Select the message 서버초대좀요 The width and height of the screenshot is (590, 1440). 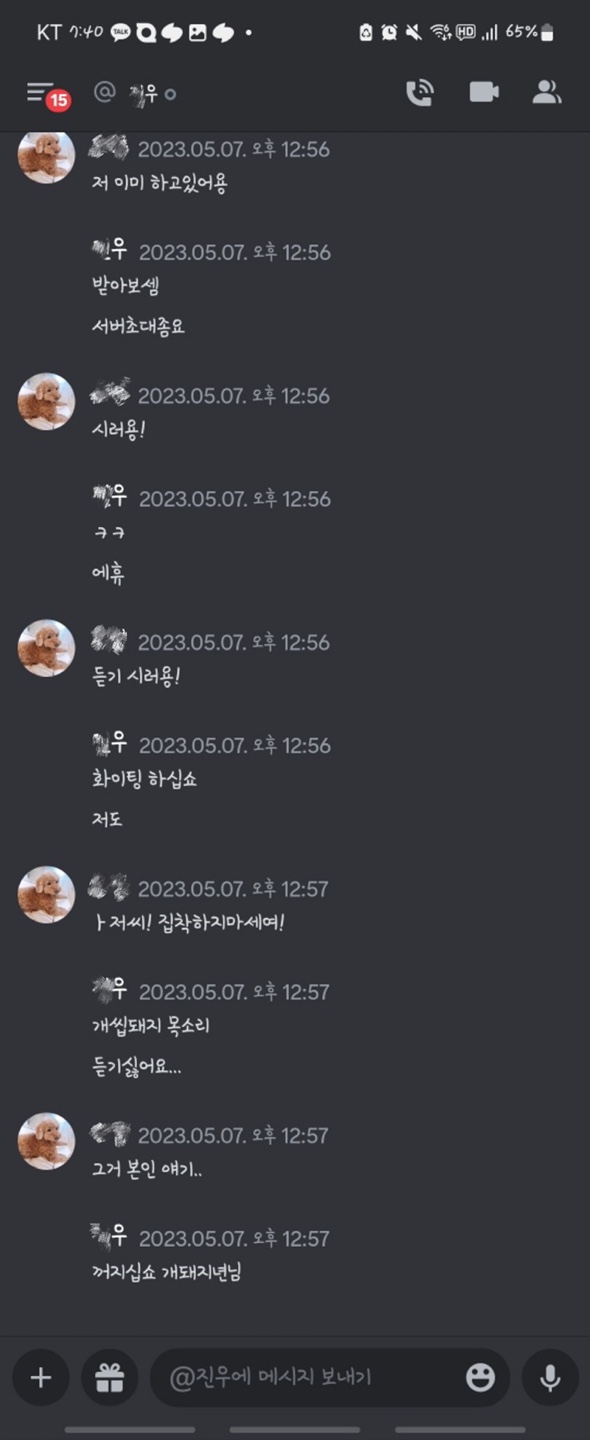pos(138,326)
